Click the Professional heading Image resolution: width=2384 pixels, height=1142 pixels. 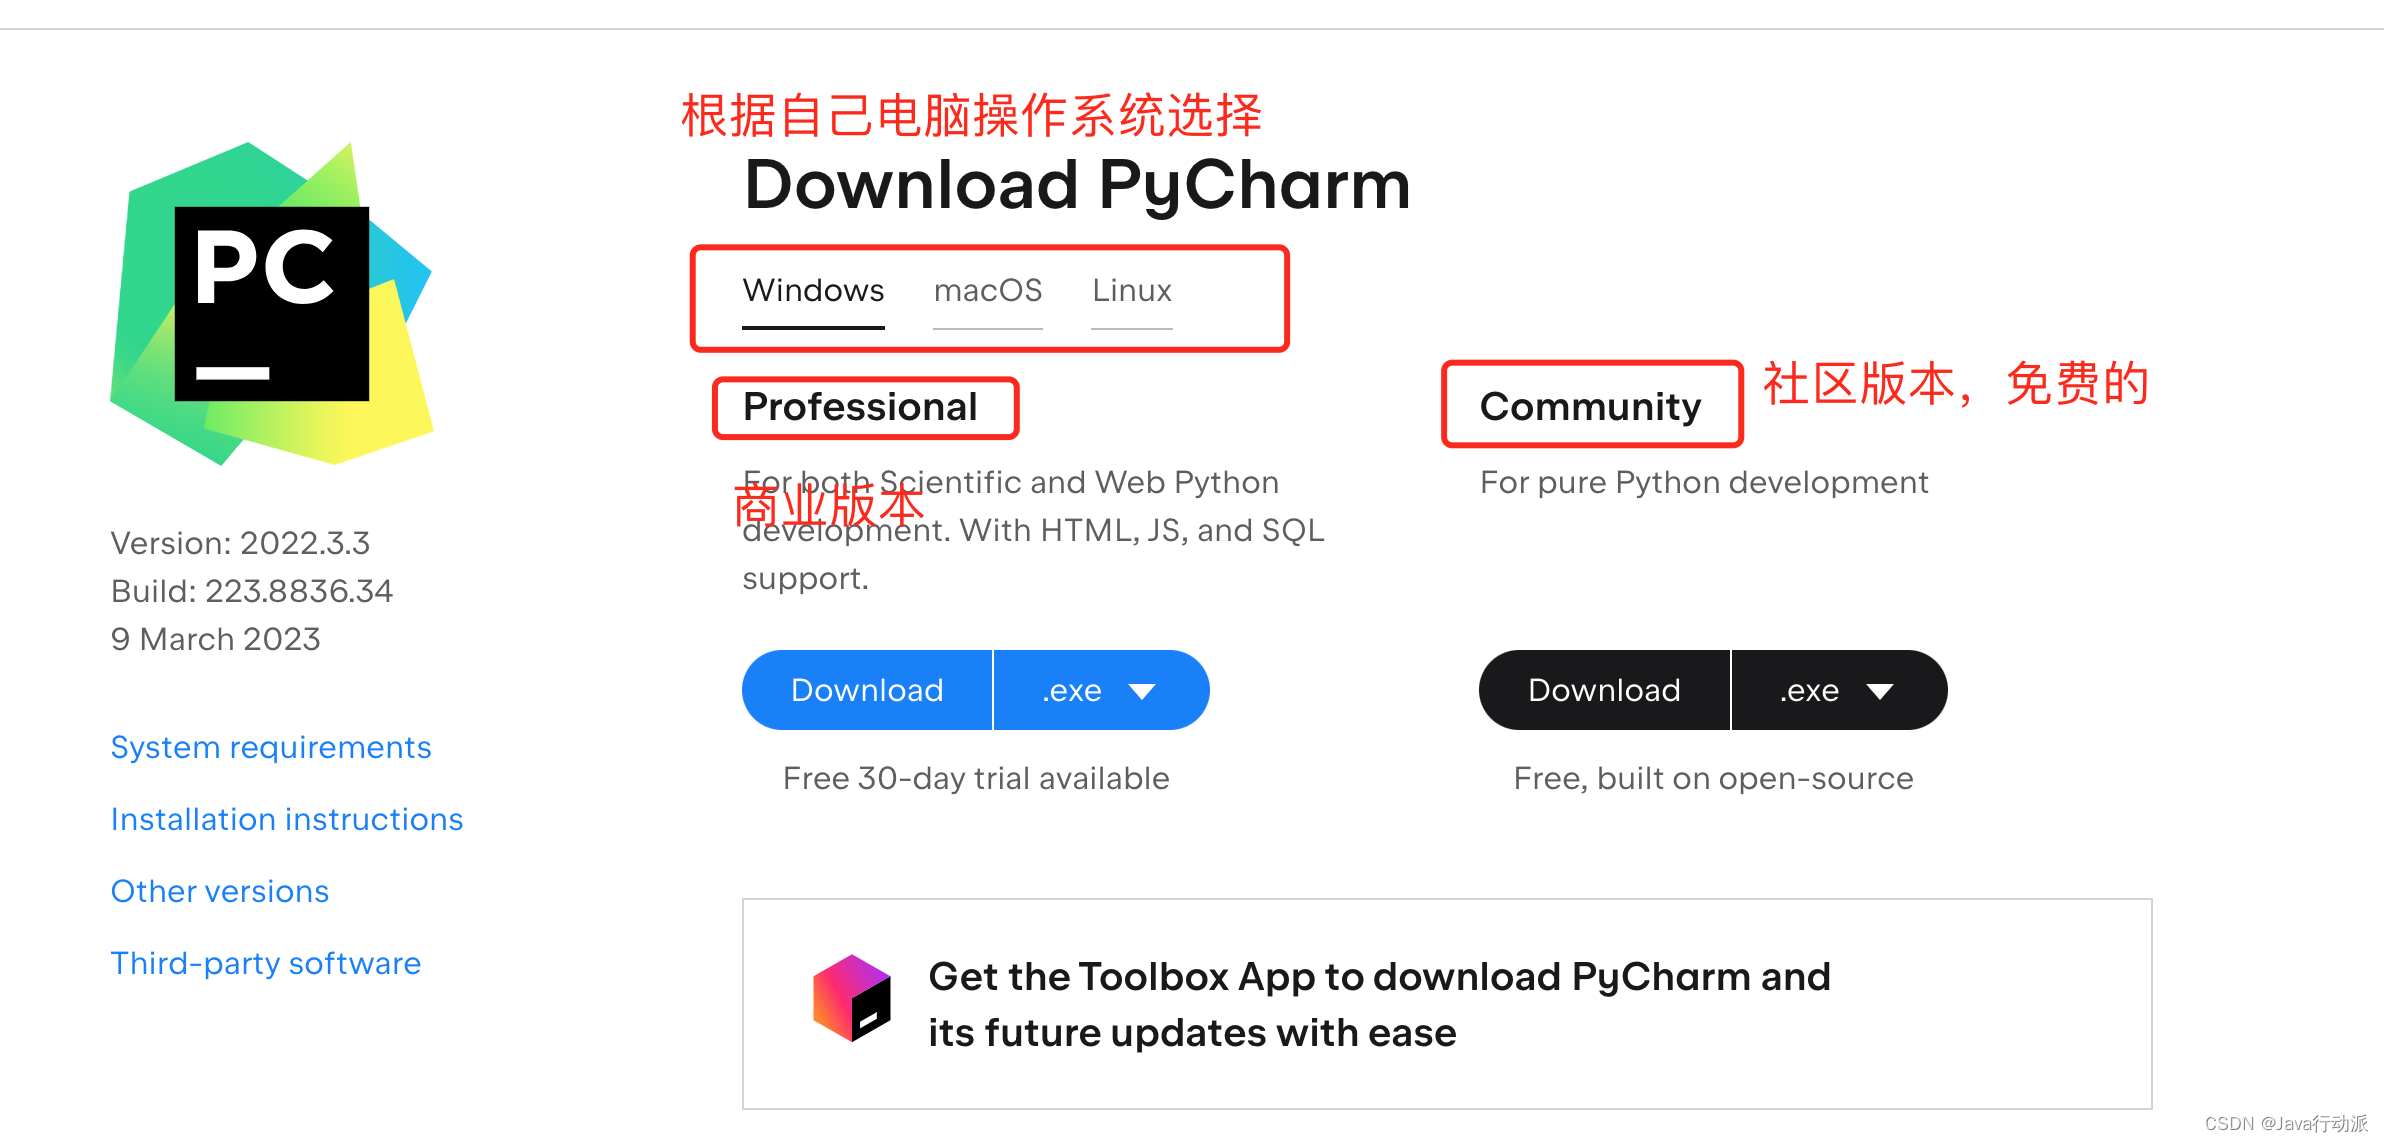point(860,407)
